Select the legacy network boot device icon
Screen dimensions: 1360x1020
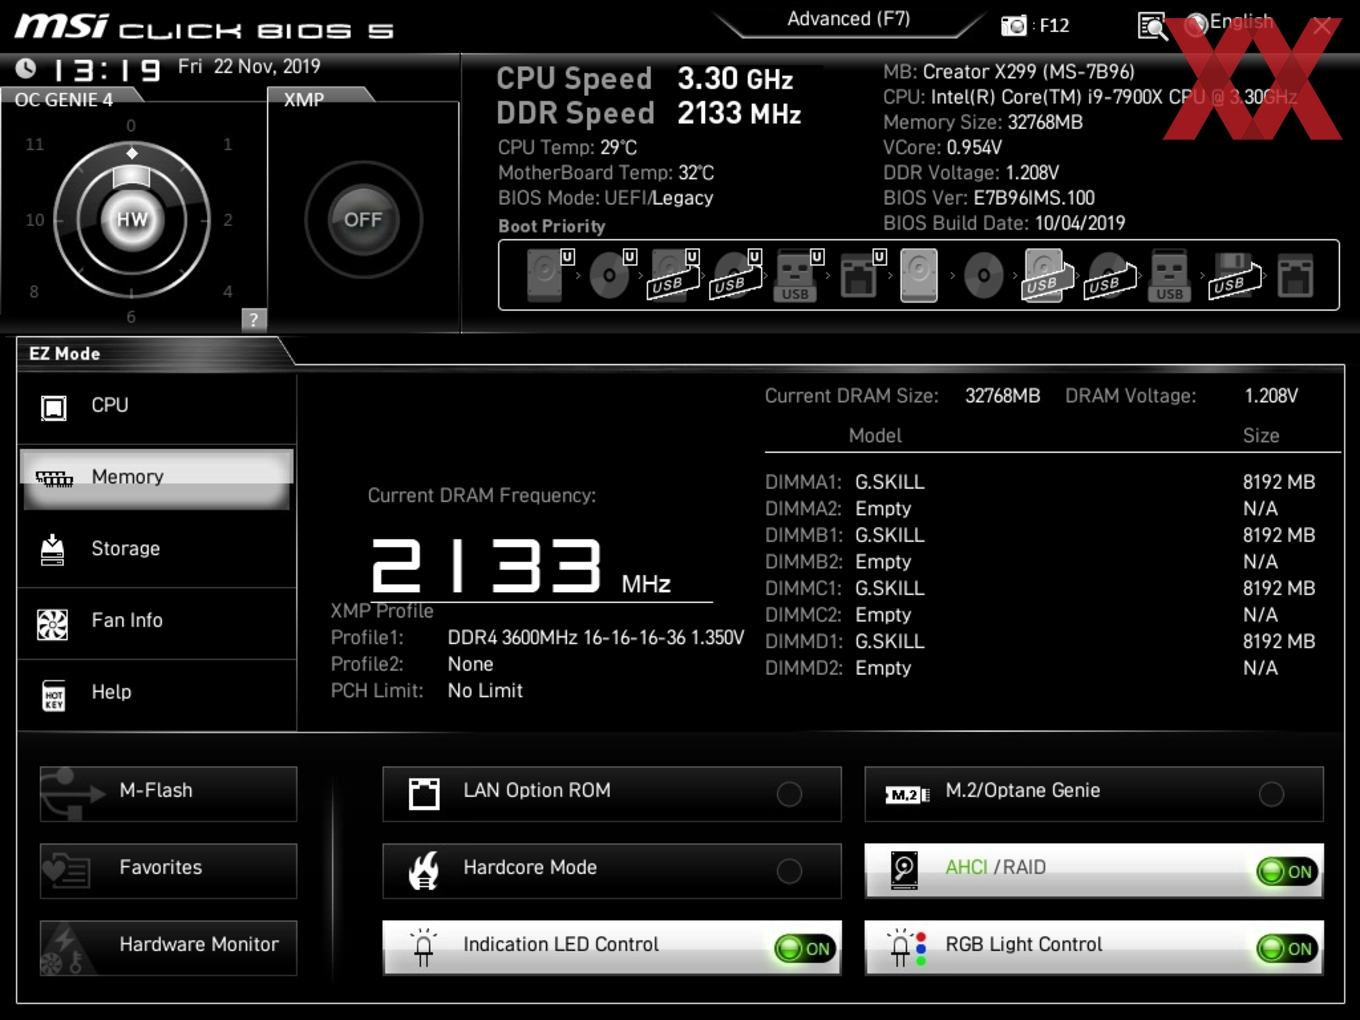point(1295,275)
